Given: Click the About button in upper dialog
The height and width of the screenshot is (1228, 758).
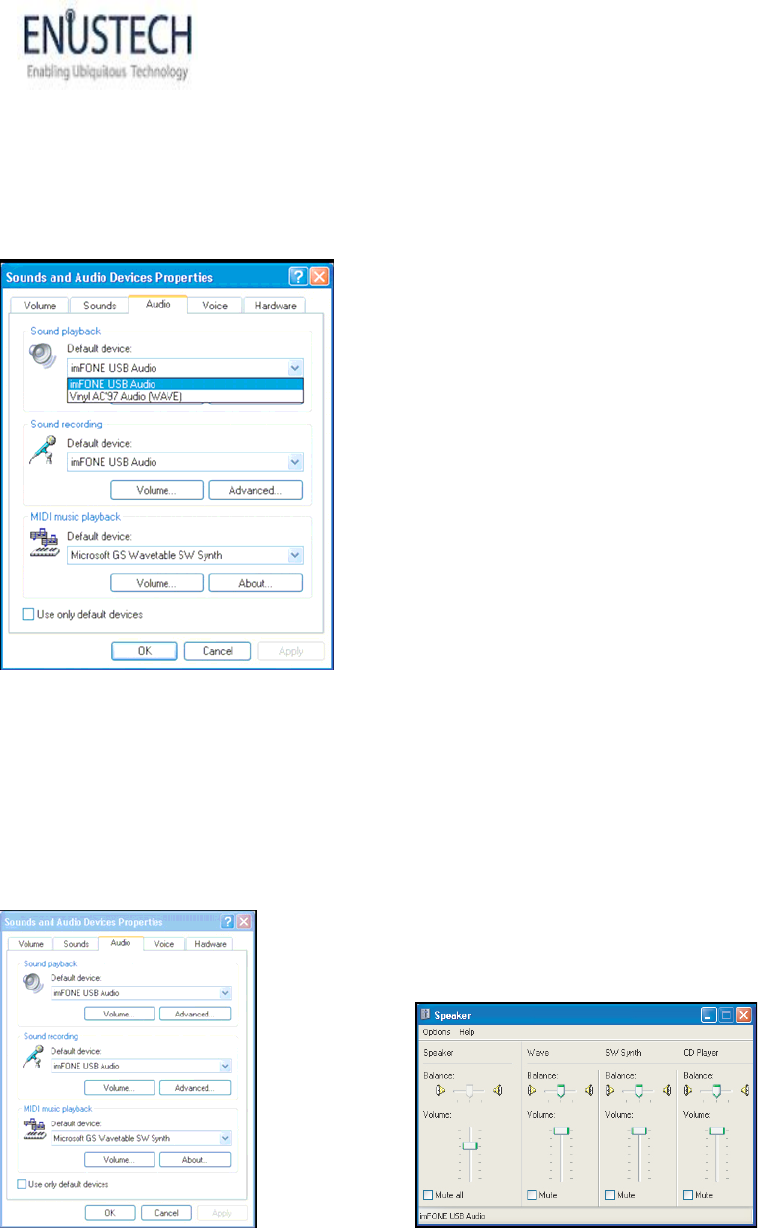Looking at the screenshot, I should point(255,583).
